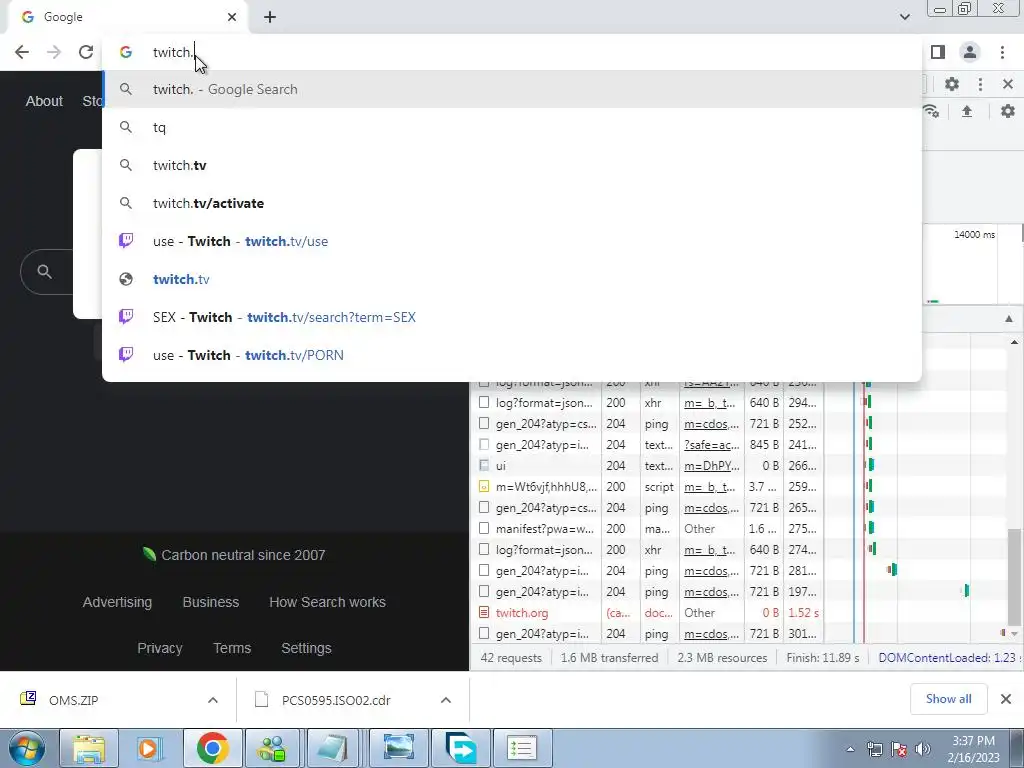The image size is (1024, 768).
Task: Click the import HAR upload arrow icon
Action: click(967, 111)
